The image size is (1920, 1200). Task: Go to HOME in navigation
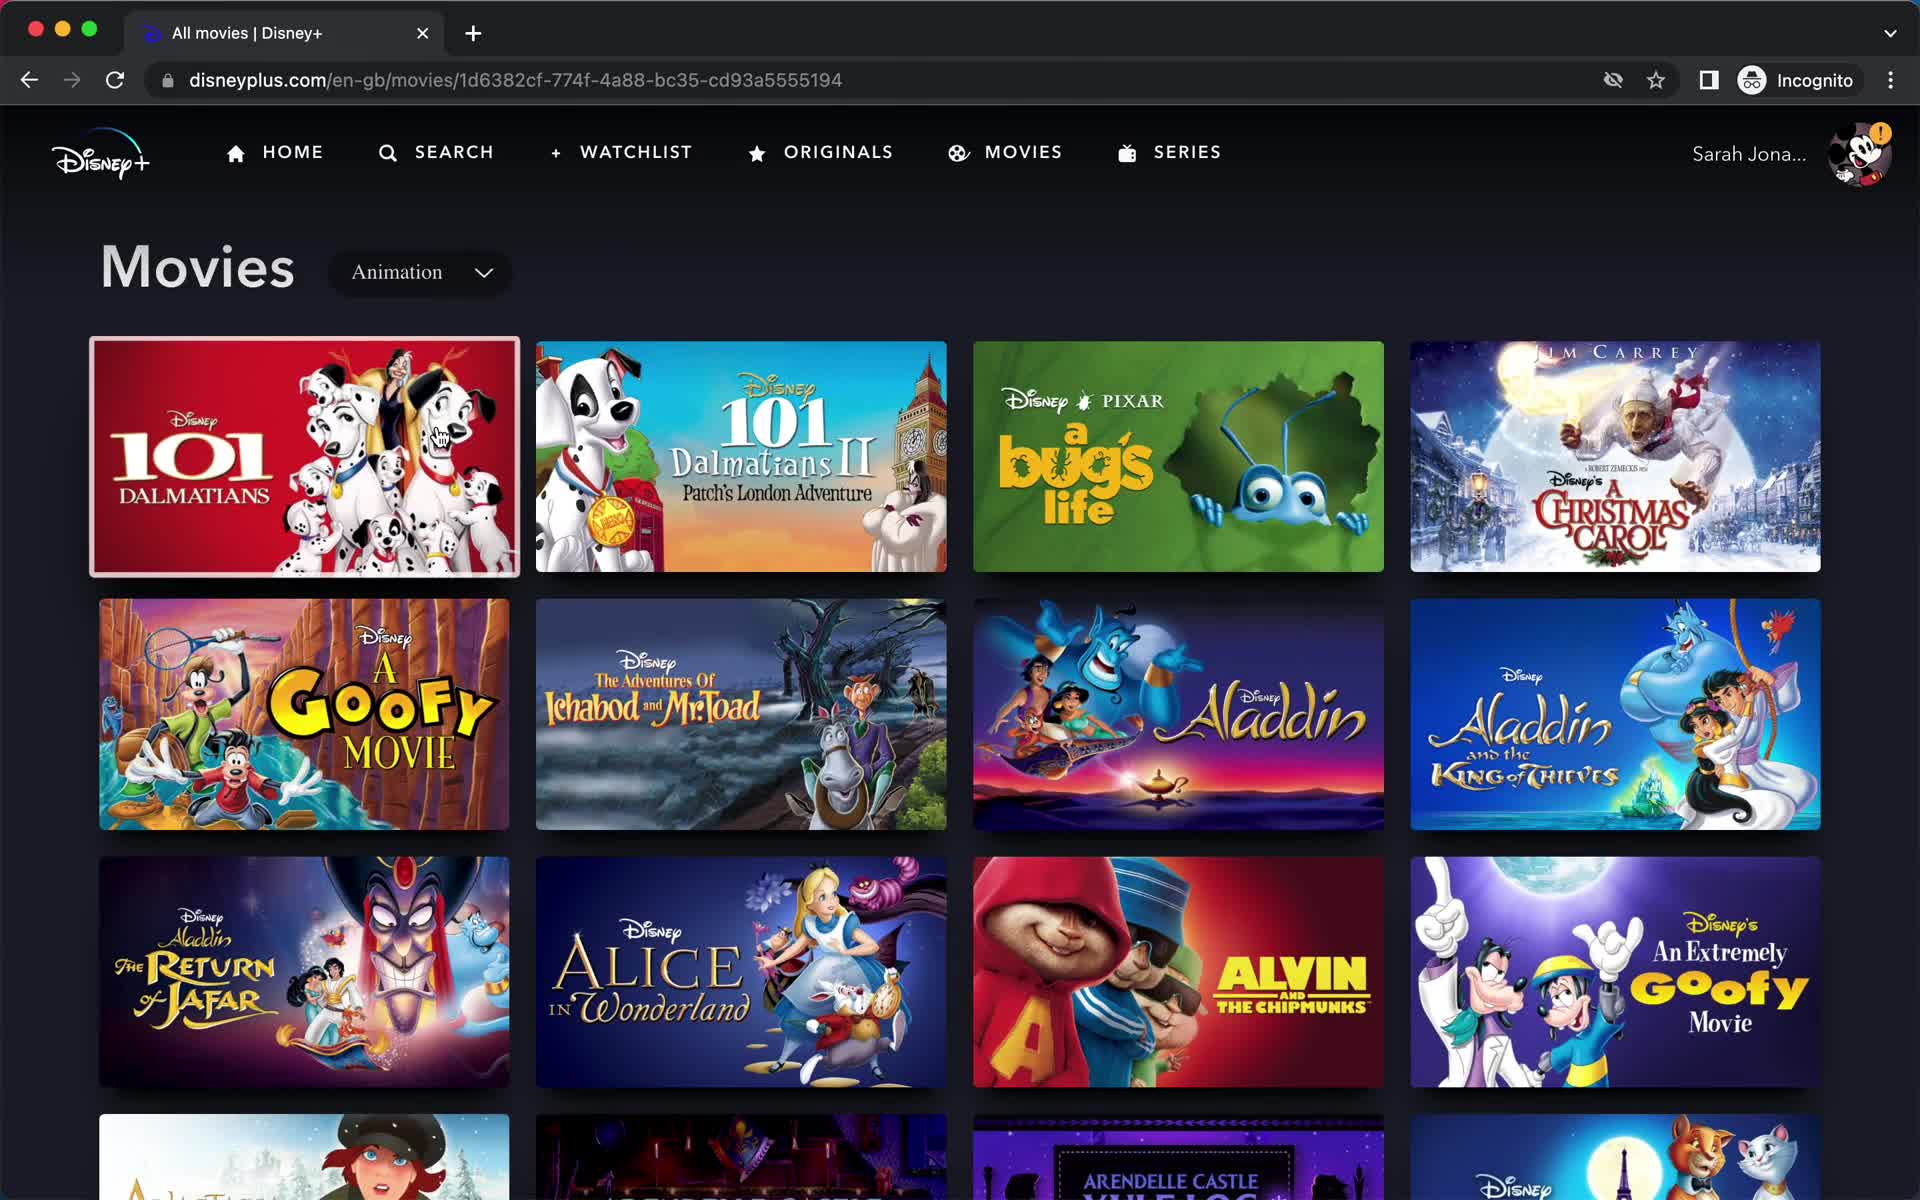(292, 152)
